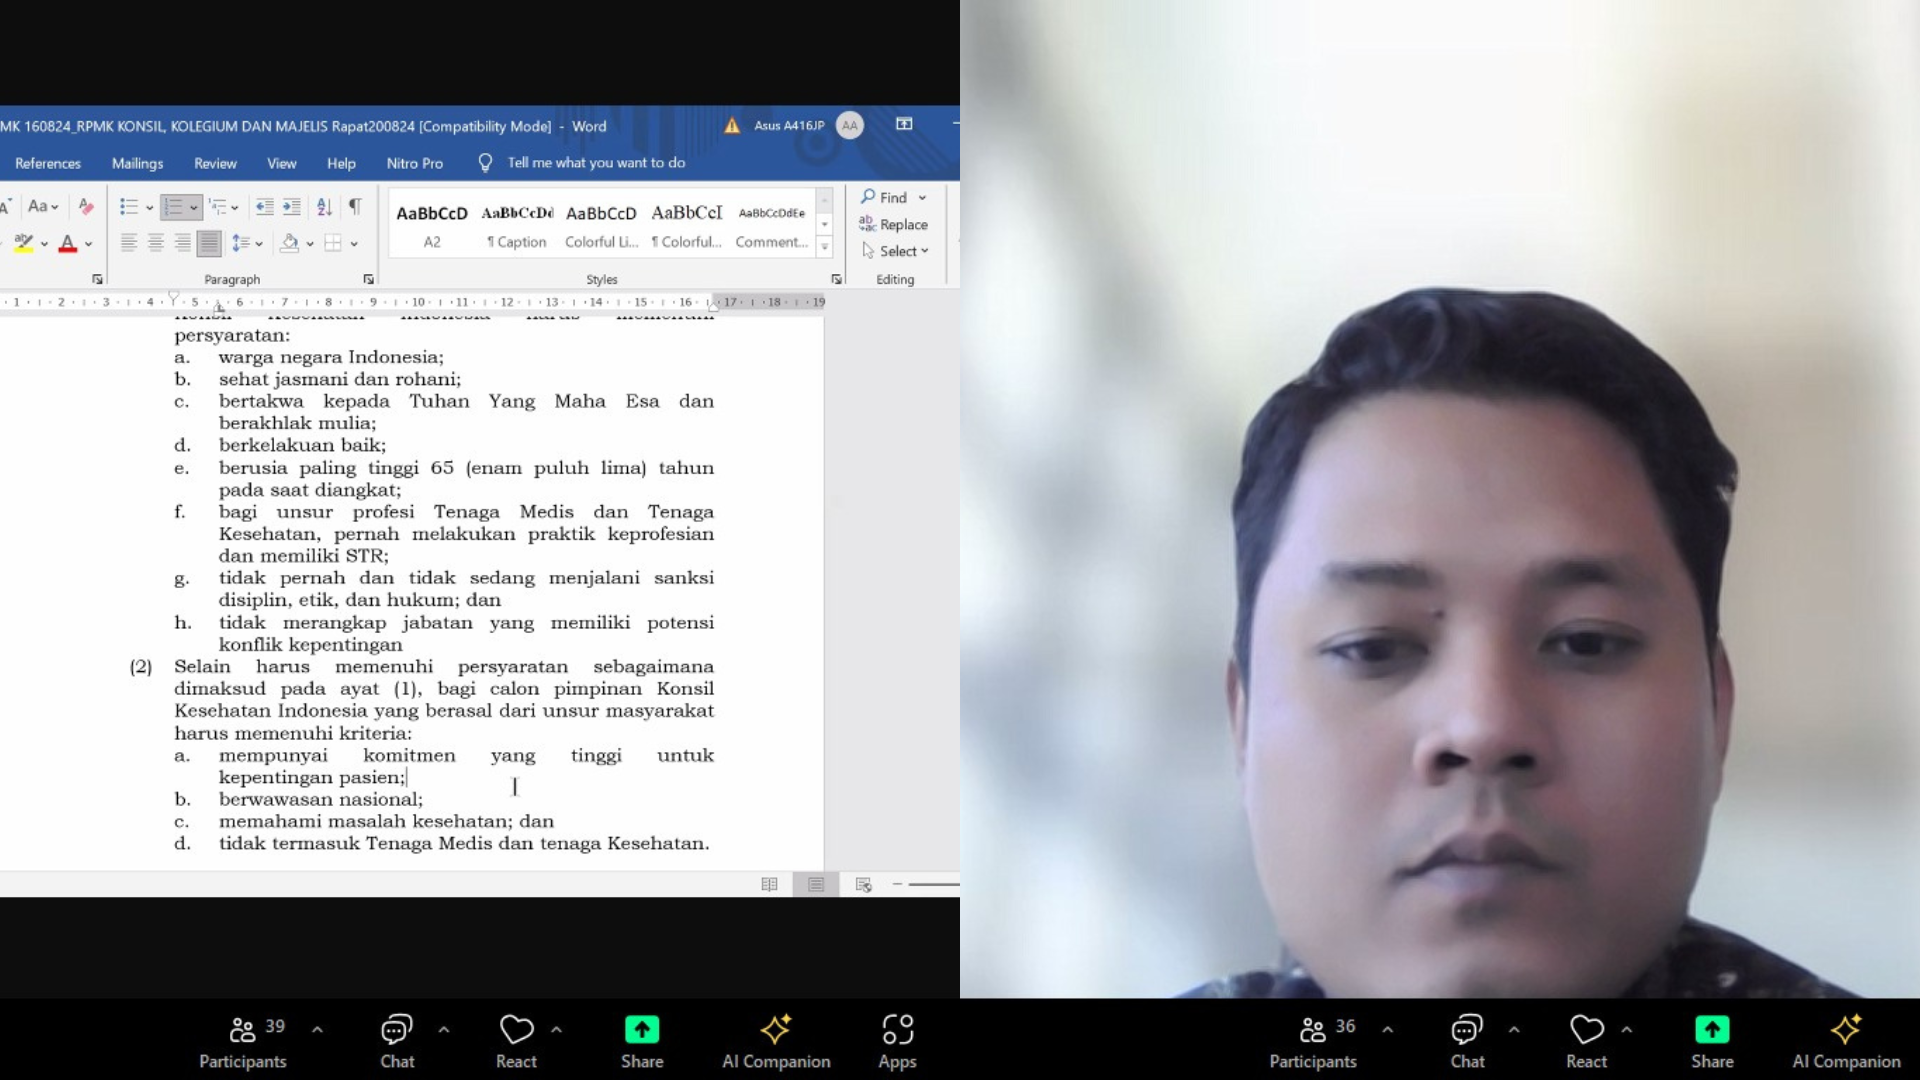The height and width of the screenshot is (1080, 1920).
Task: Open the Review ribbon tab
Action: (215, 163)
